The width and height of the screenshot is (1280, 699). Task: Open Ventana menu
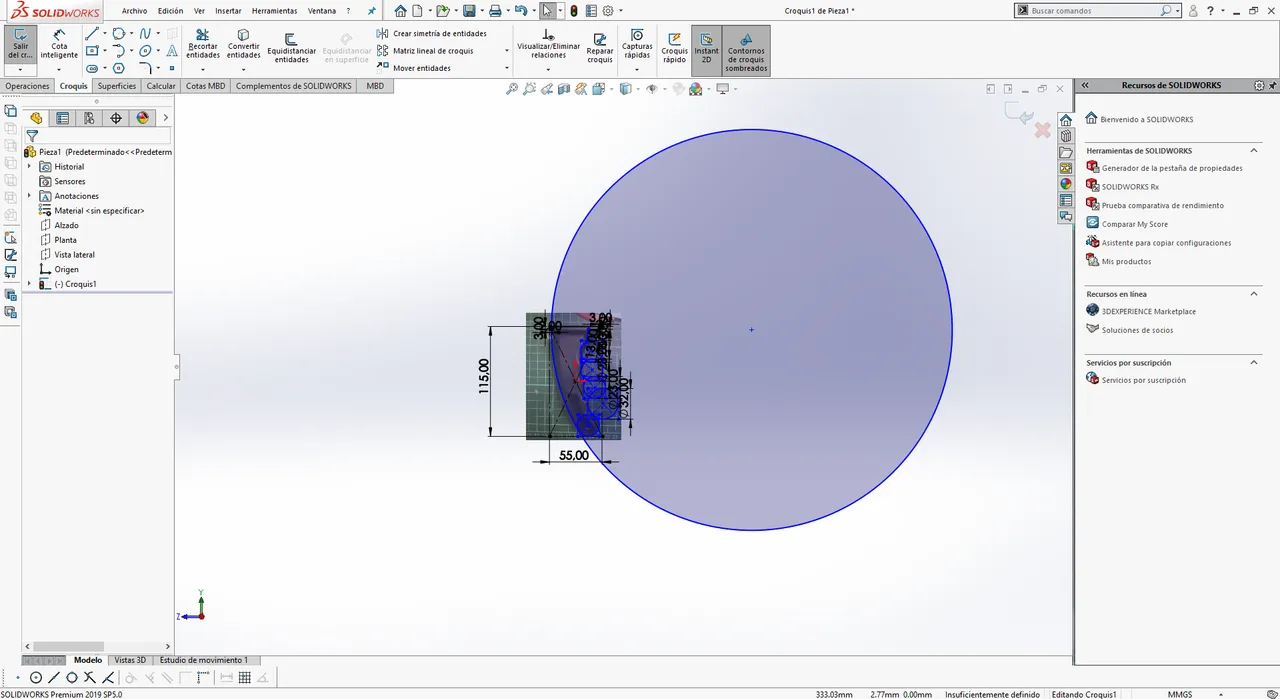[x=322, y=11]
